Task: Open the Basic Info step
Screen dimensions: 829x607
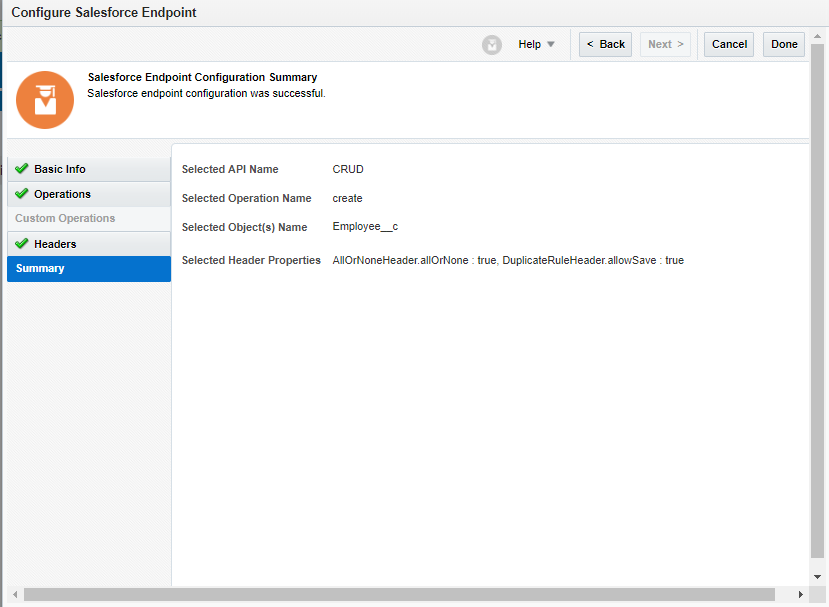Action: pyautogui.click(x=89, y=169)
